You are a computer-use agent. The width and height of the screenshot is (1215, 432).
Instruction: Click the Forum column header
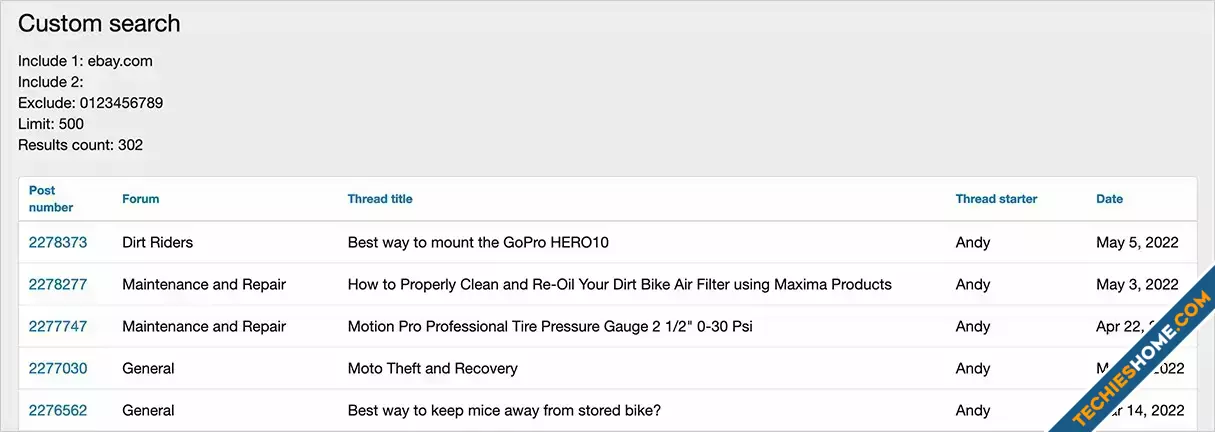click(x=141, y=199)
